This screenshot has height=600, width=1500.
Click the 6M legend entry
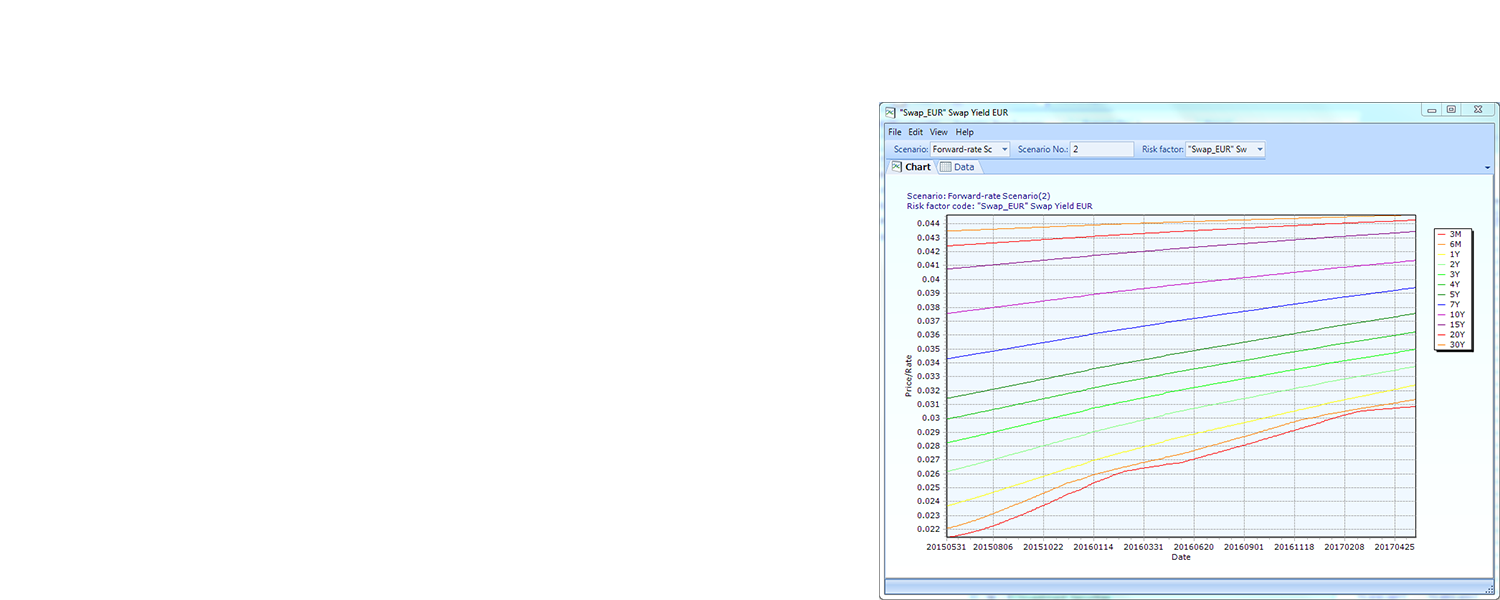coord(1449,244)
